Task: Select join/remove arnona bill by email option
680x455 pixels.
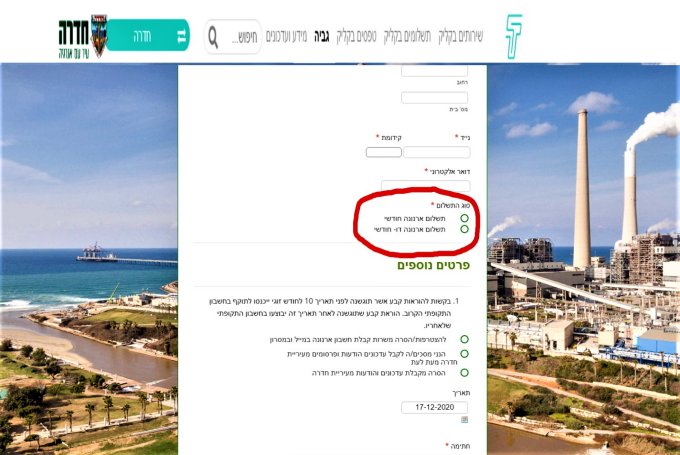Action: pyautogui.click(x=464, y=339)
